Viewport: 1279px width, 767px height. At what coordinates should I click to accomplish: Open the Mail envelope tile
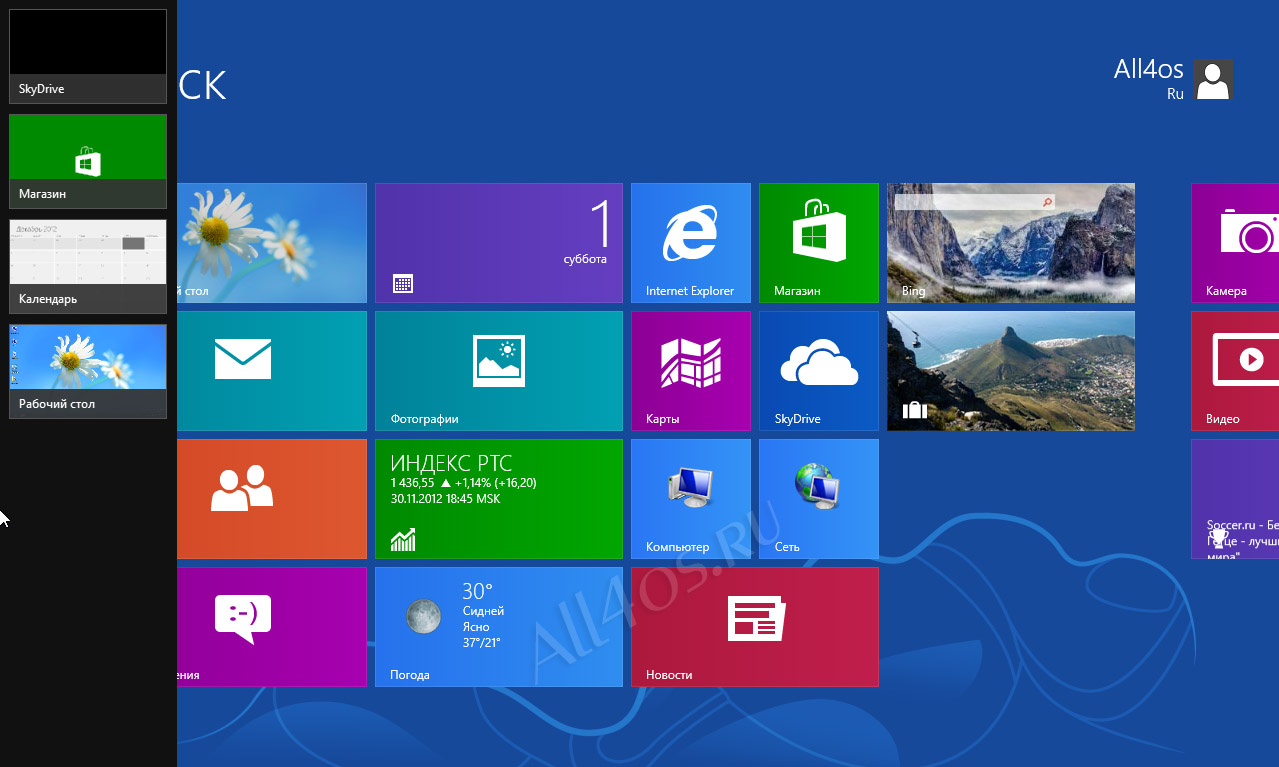[272, 371]
